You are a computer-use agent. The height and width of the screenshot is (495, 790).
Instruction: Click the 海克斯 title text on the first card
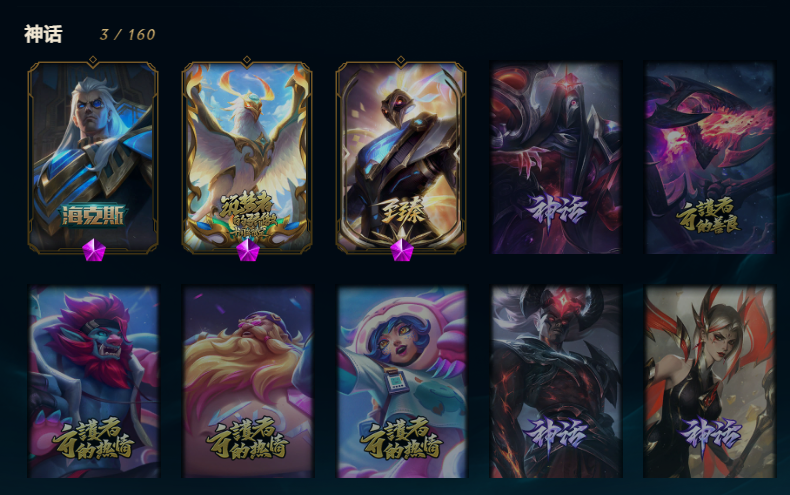[x=93, y=216]
